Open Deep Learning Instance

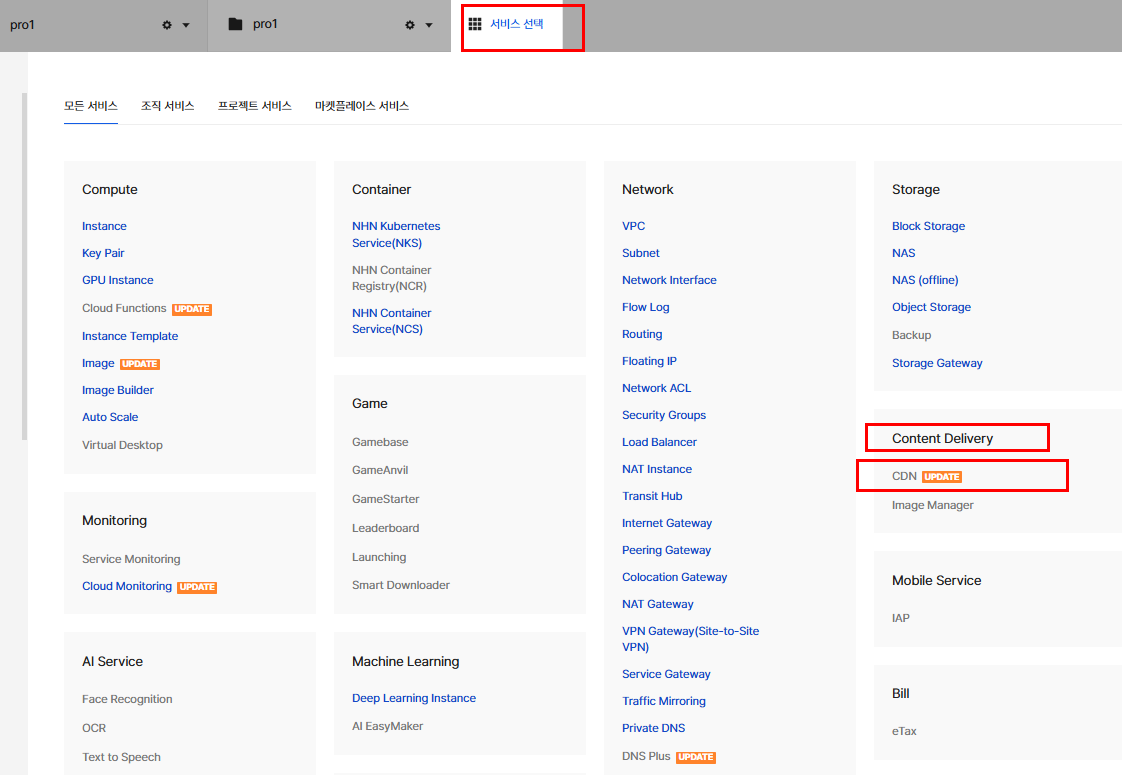tap(414, 698)
